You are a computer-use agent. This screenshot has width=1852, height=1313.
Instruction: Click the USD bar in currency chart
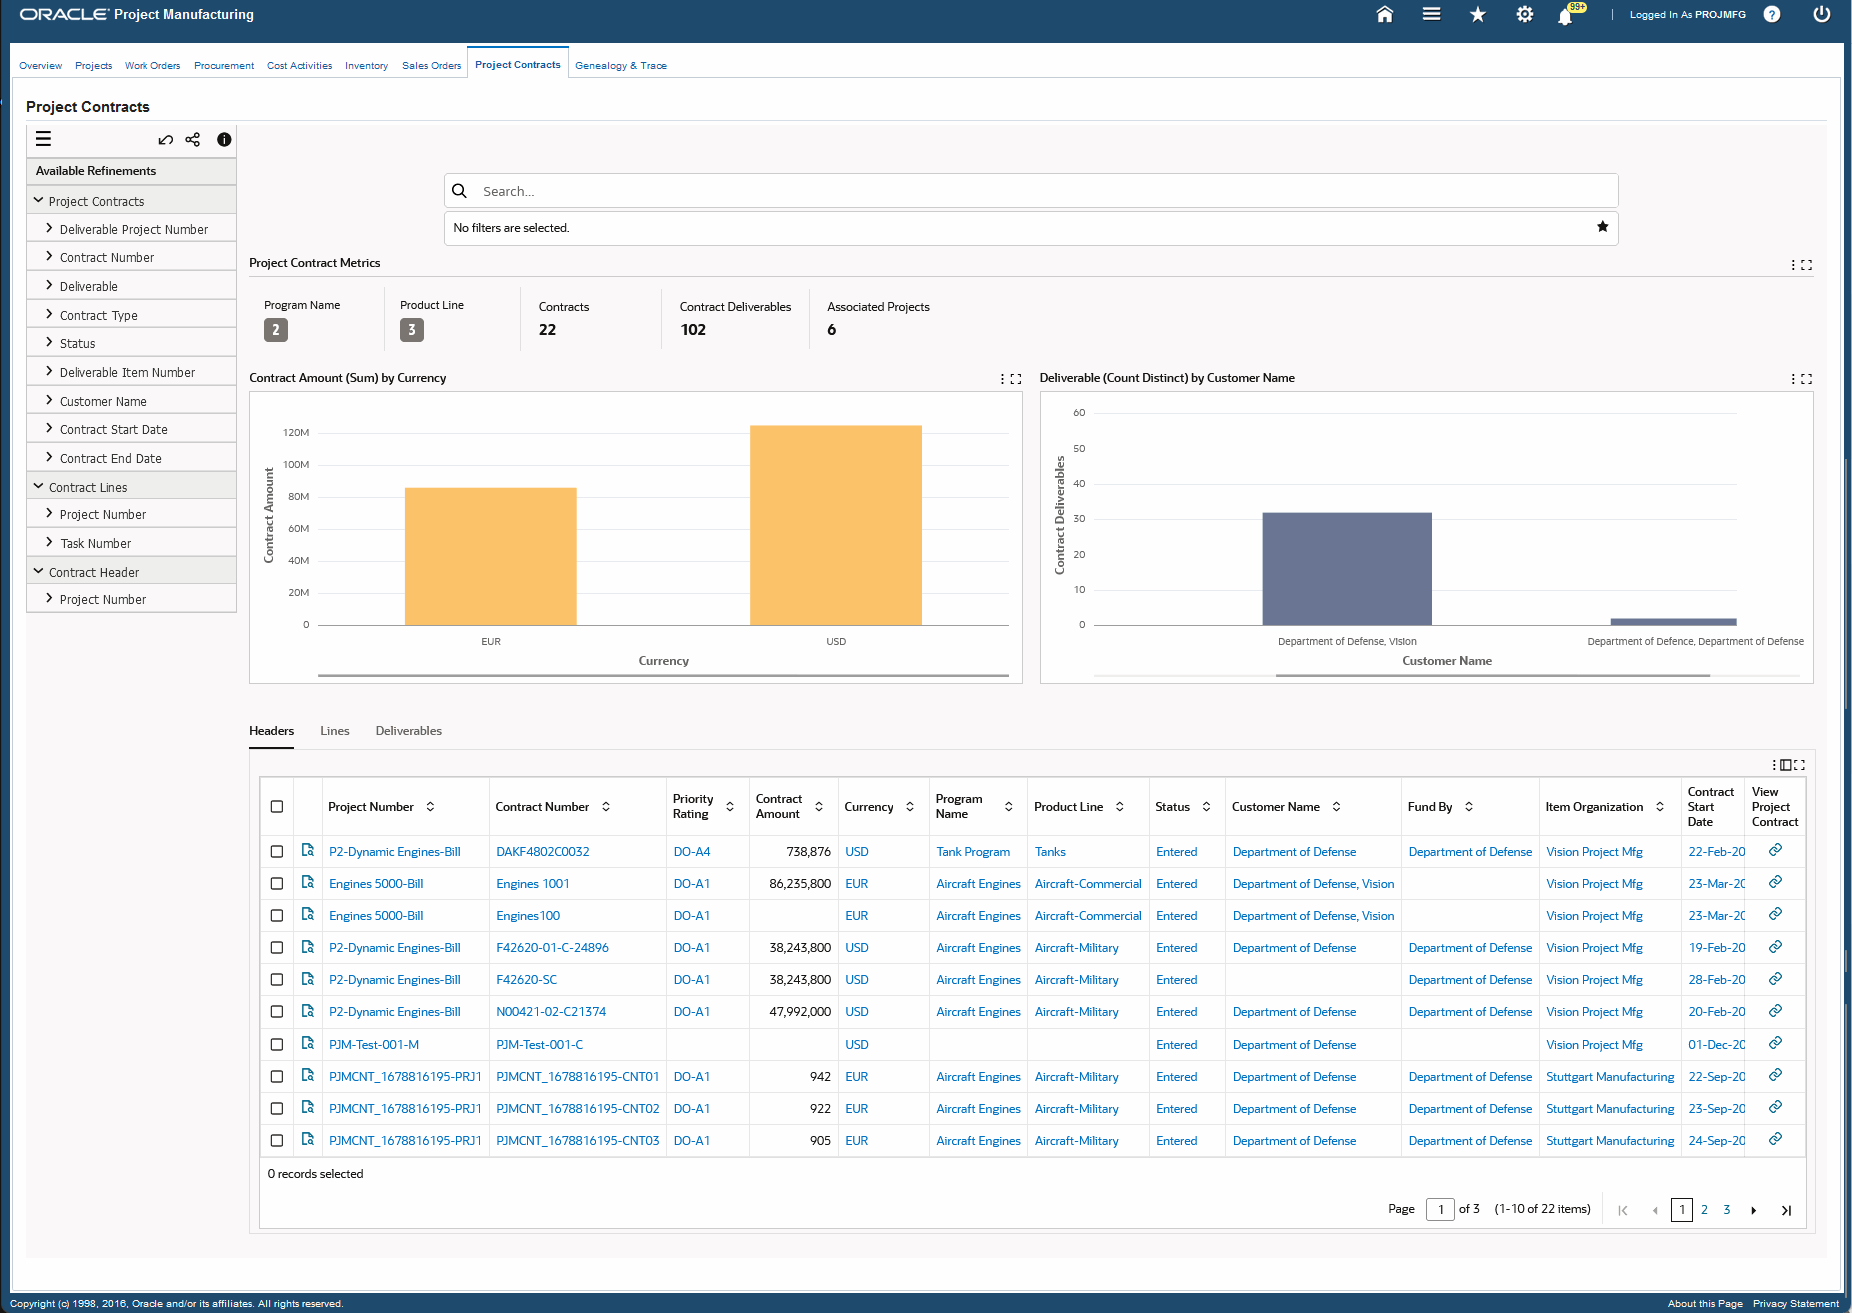tap(836, 525)
